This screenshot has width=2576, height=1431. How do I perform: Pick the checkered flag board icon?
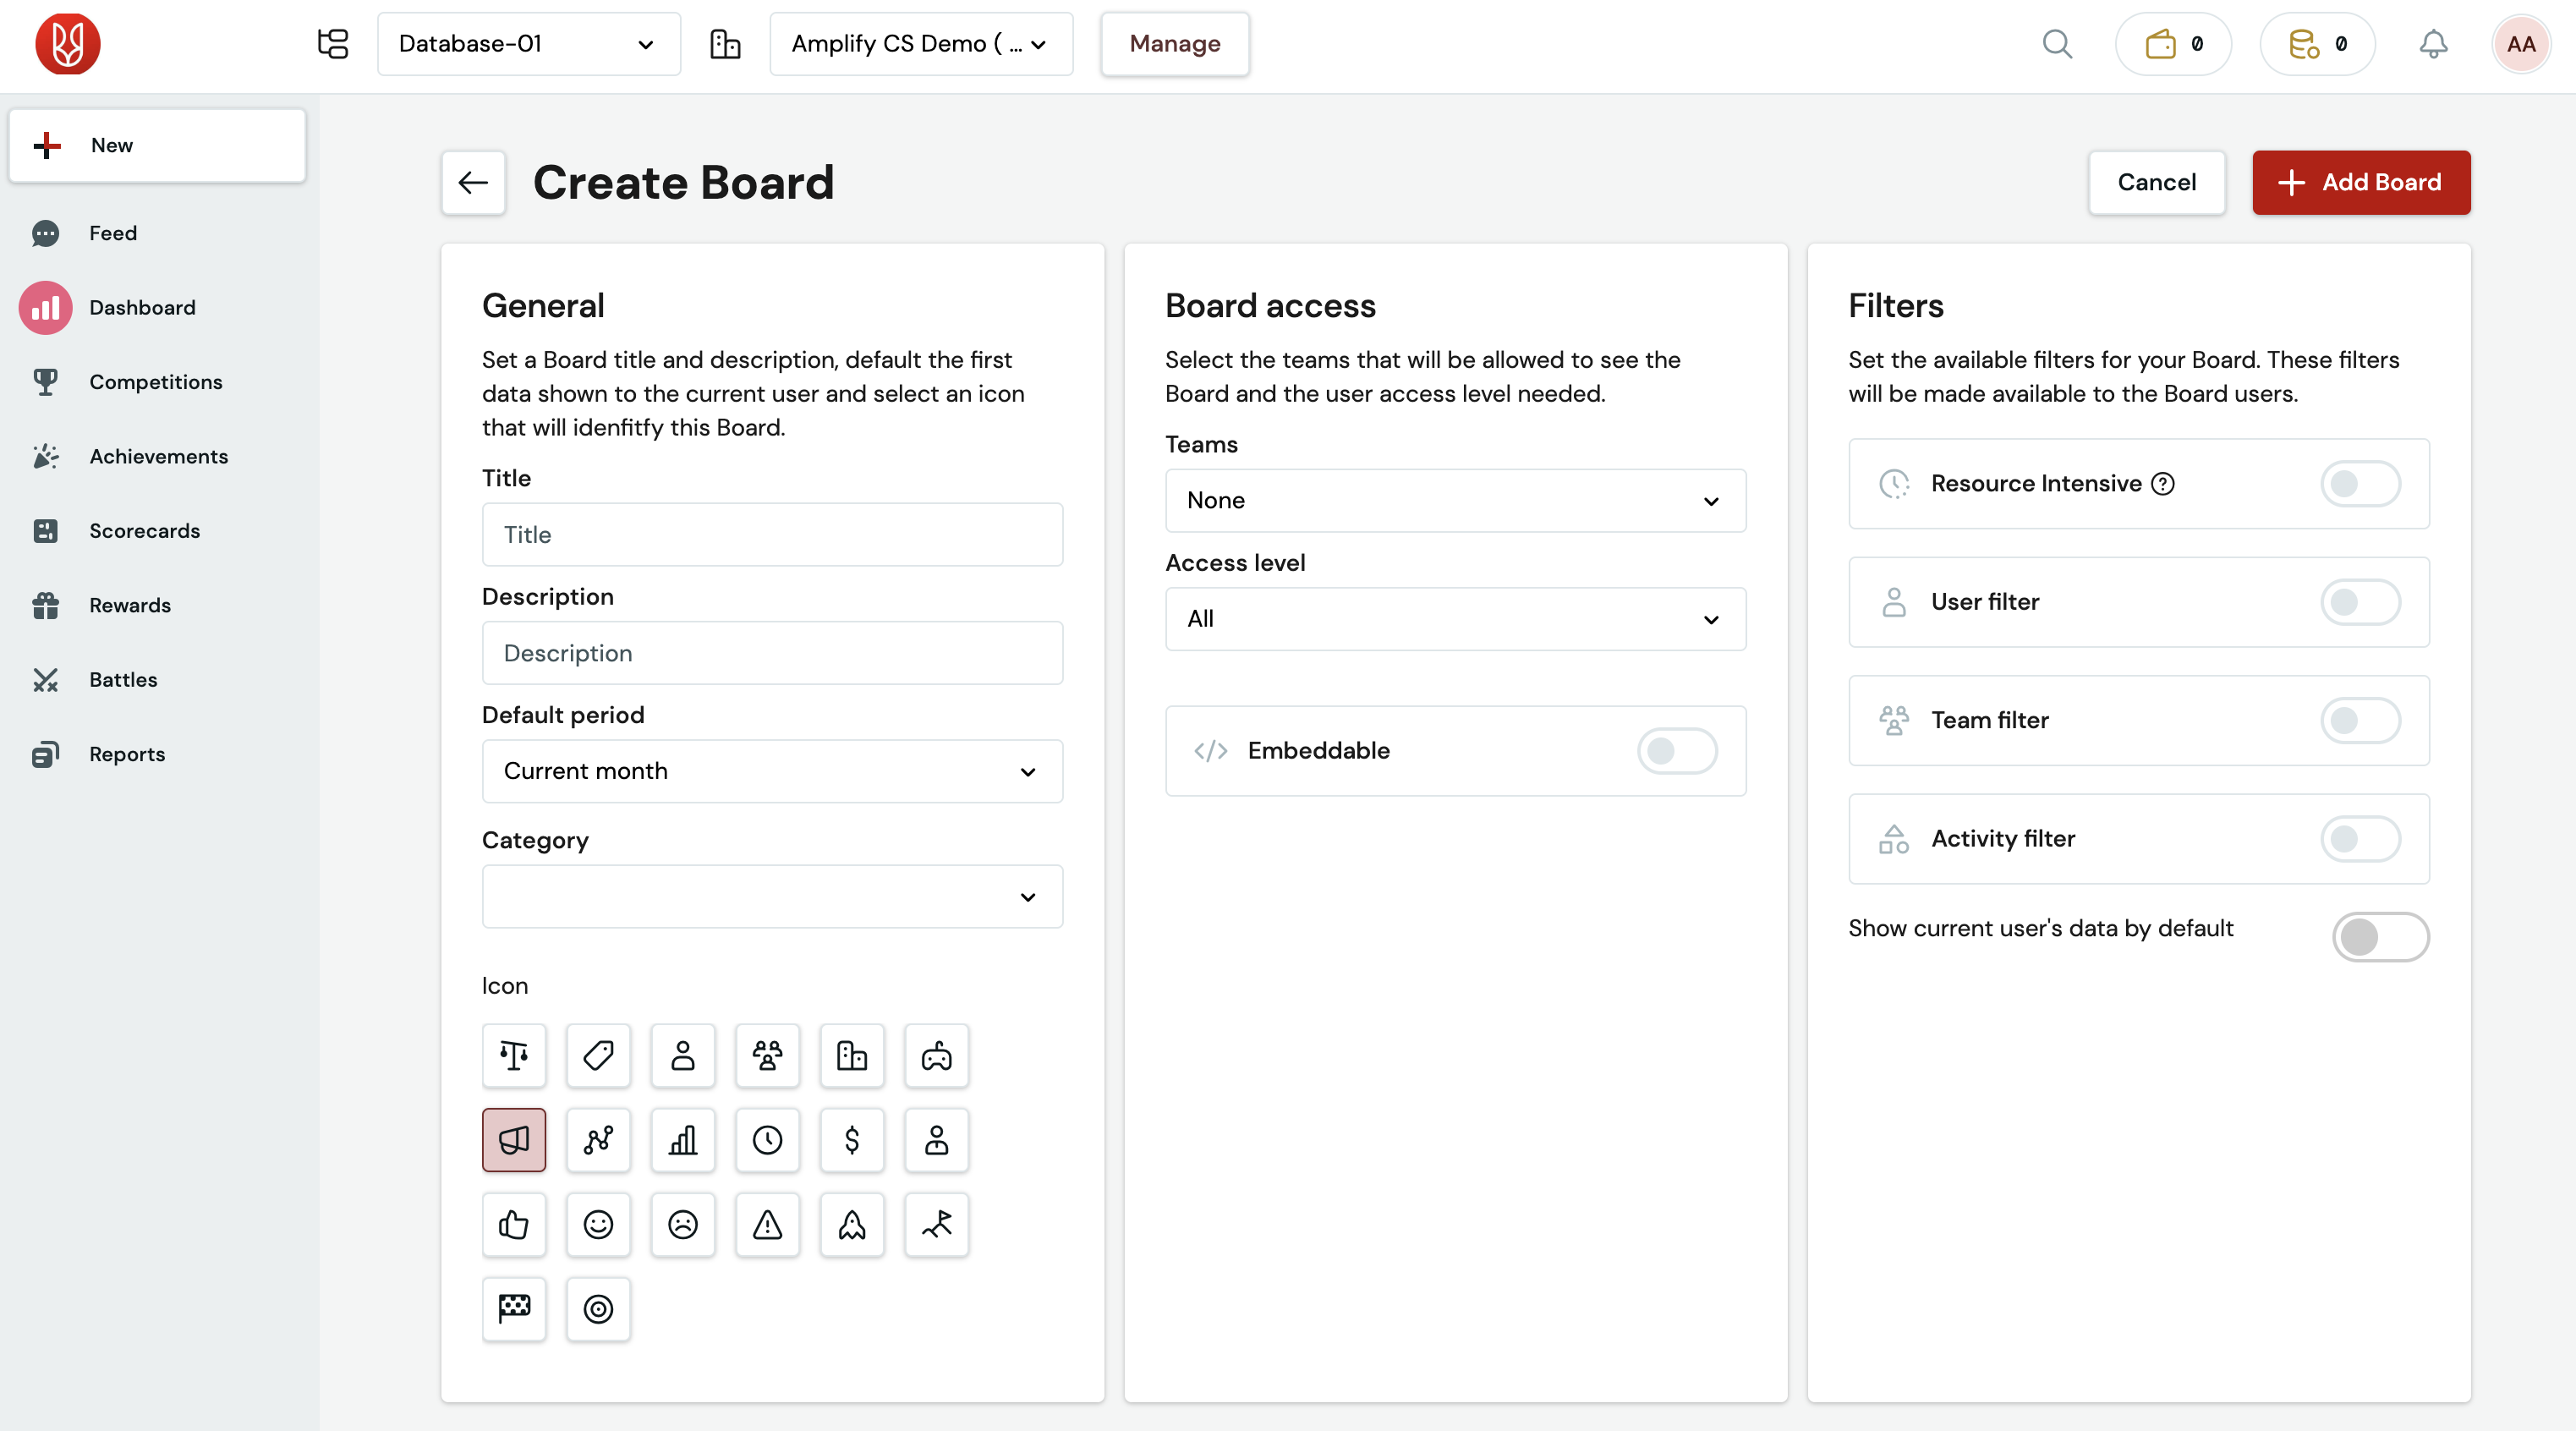[x=514, y=1308]
